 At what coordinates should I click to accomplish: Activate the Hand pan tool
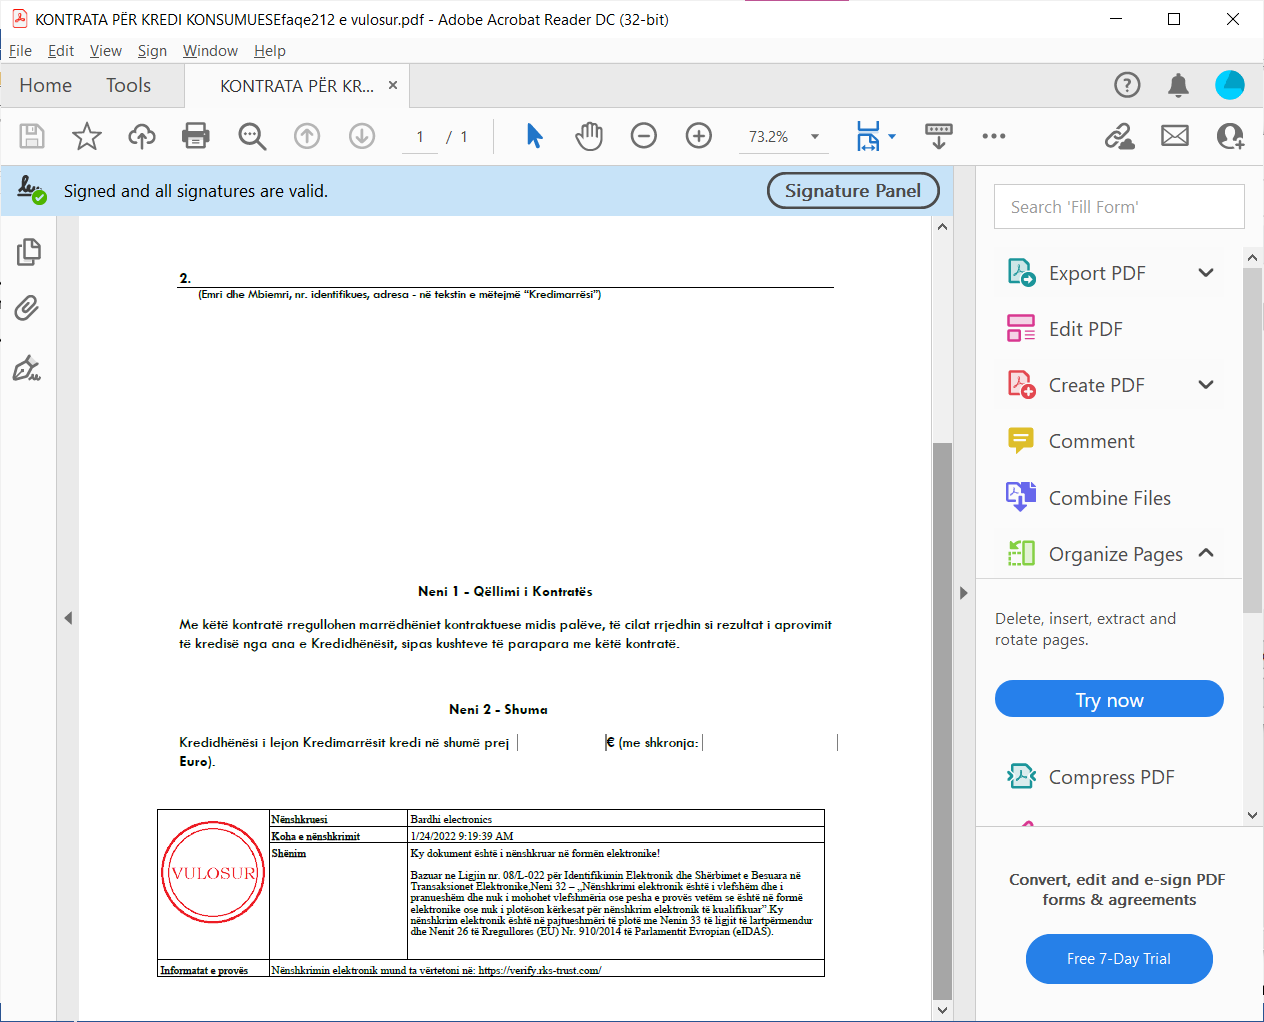coord(589,136)
